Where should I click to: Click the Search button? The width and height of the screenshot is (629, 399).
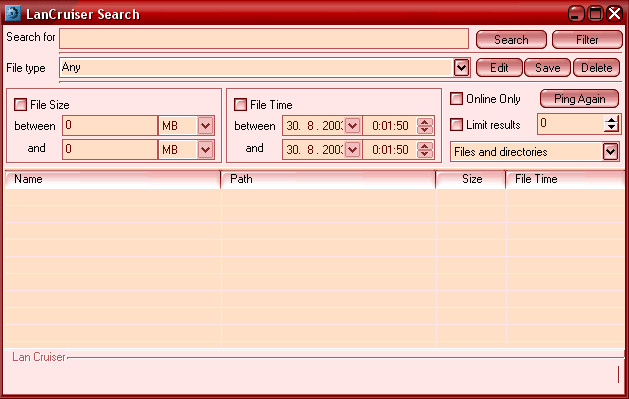coord(511,40)
